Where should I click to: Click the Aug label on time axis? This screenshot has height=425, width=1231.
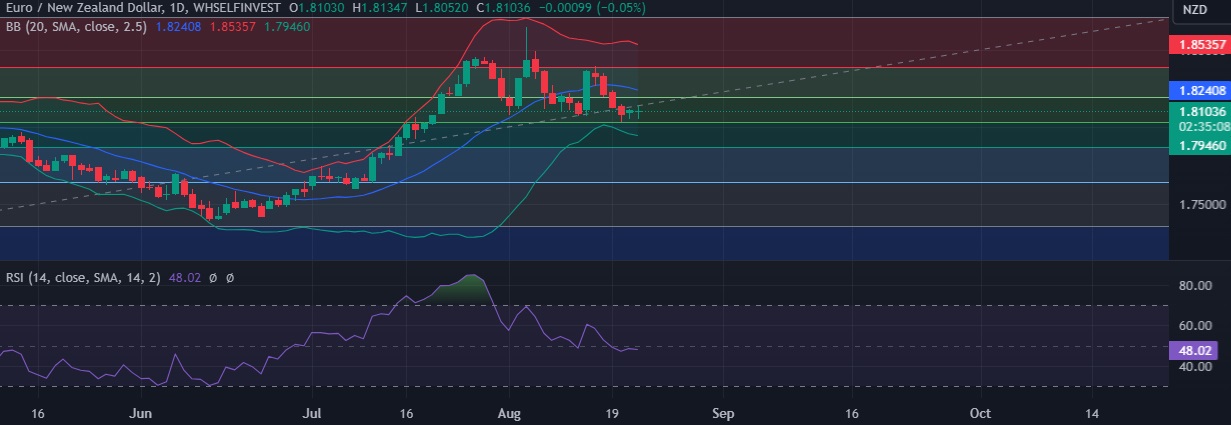pyautogui.click(x=509, y=412)
